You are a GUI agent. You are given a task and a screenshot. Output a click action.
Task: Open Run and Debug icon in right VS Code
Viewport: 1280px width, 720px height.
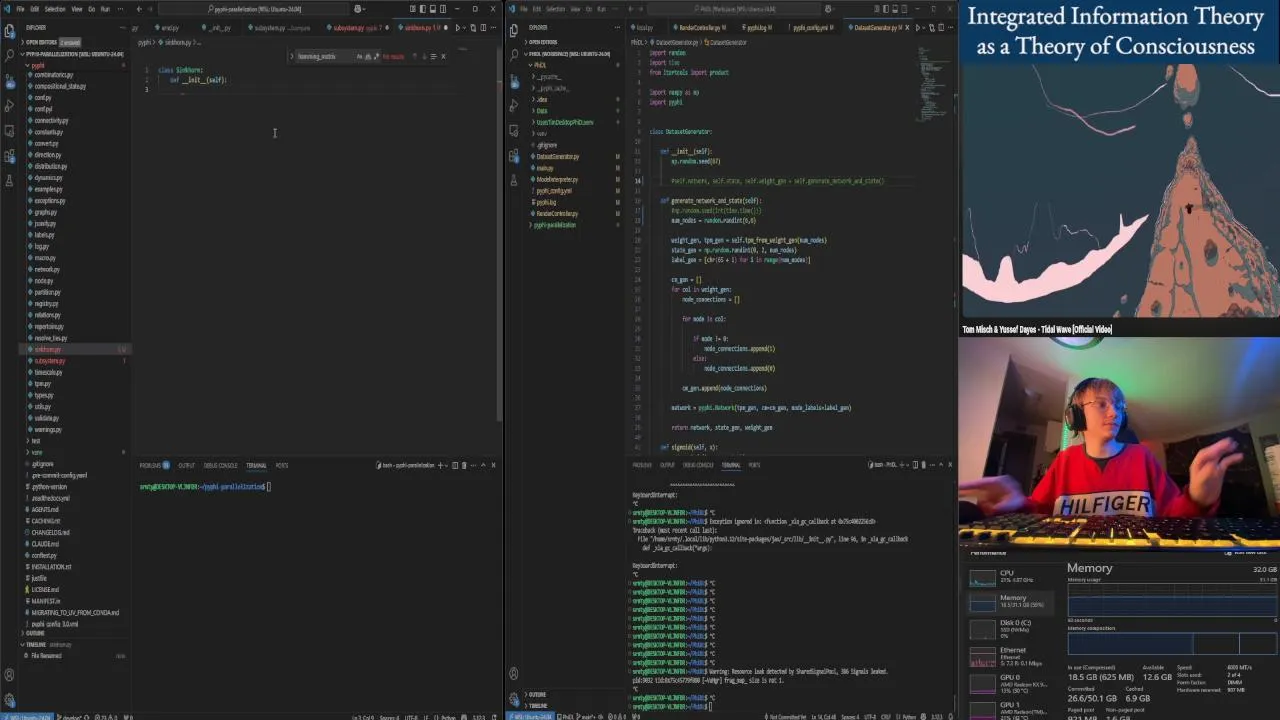[x=513, y=106]
